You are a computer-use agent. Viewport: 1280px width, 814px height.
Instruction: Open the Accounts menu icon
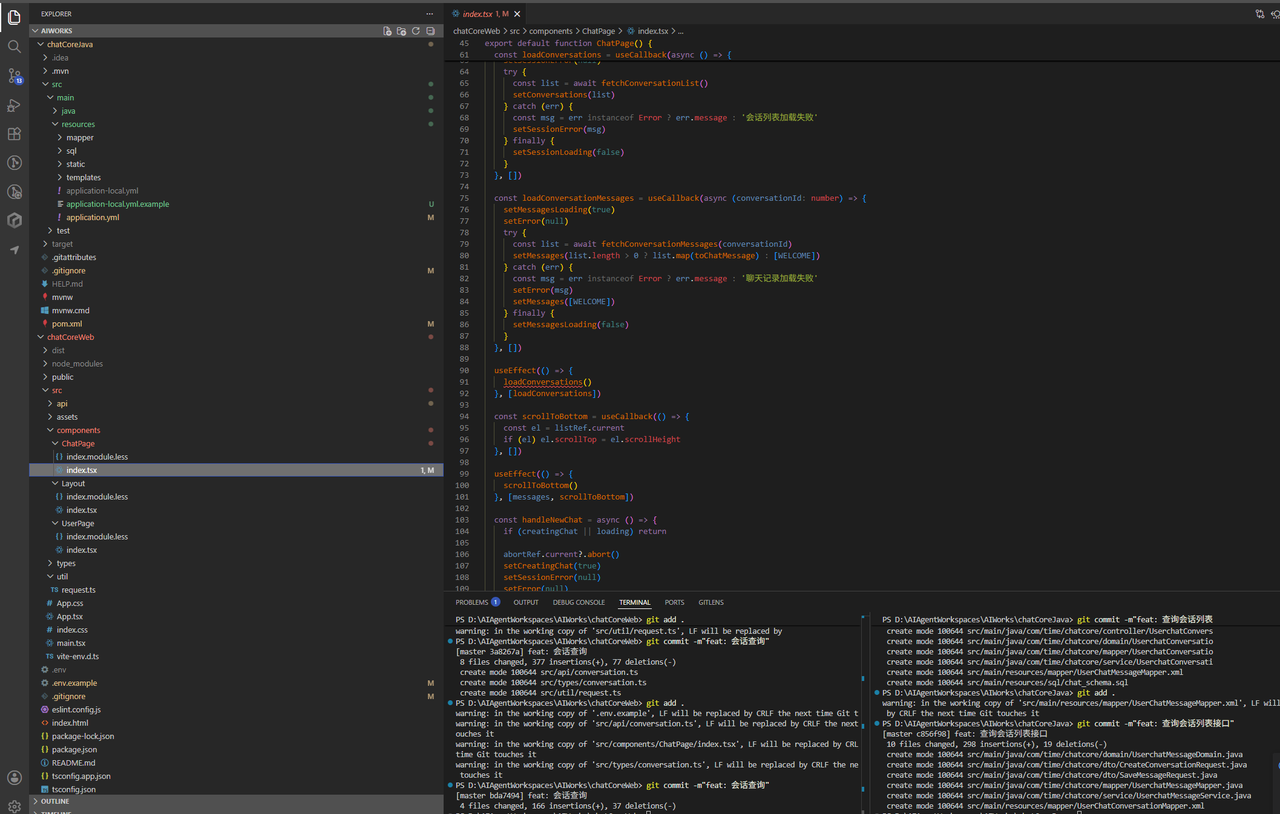click(14, 777)
